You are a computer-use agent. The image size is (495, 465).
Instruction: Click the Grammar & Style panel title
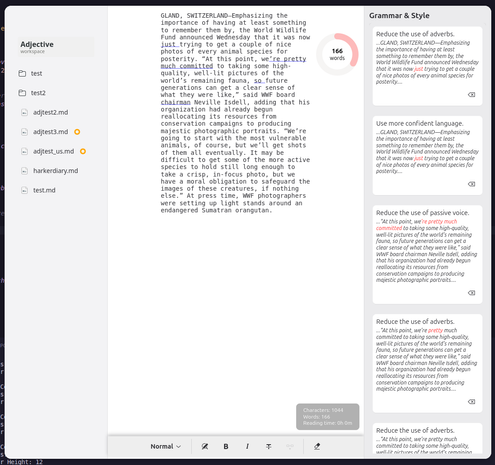[x=399, y=16]
